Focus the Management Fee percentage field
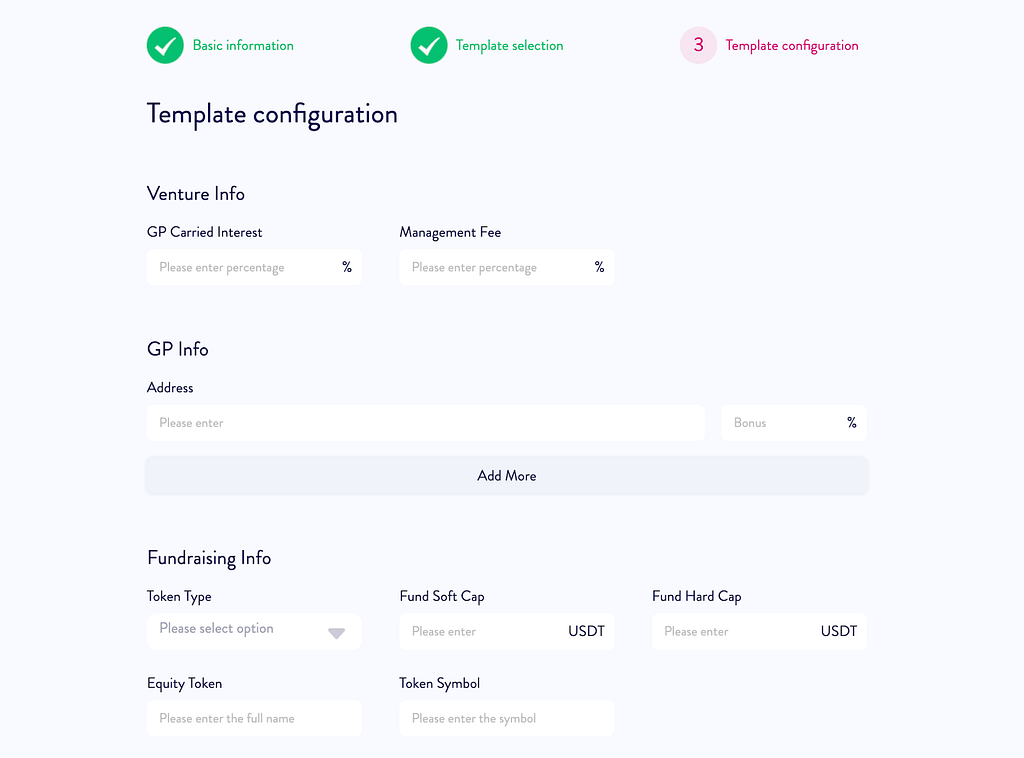 point(507,267)
